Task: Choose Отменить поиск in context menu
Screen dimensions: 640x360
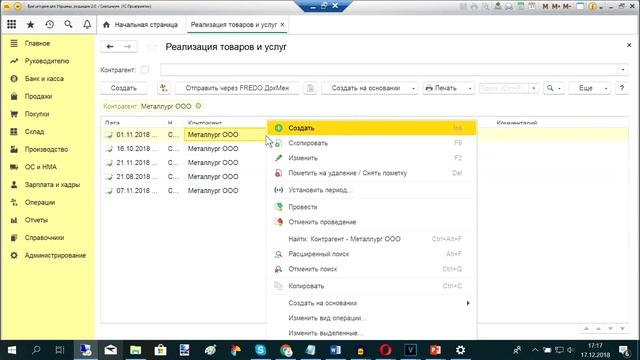Action: 371,269
